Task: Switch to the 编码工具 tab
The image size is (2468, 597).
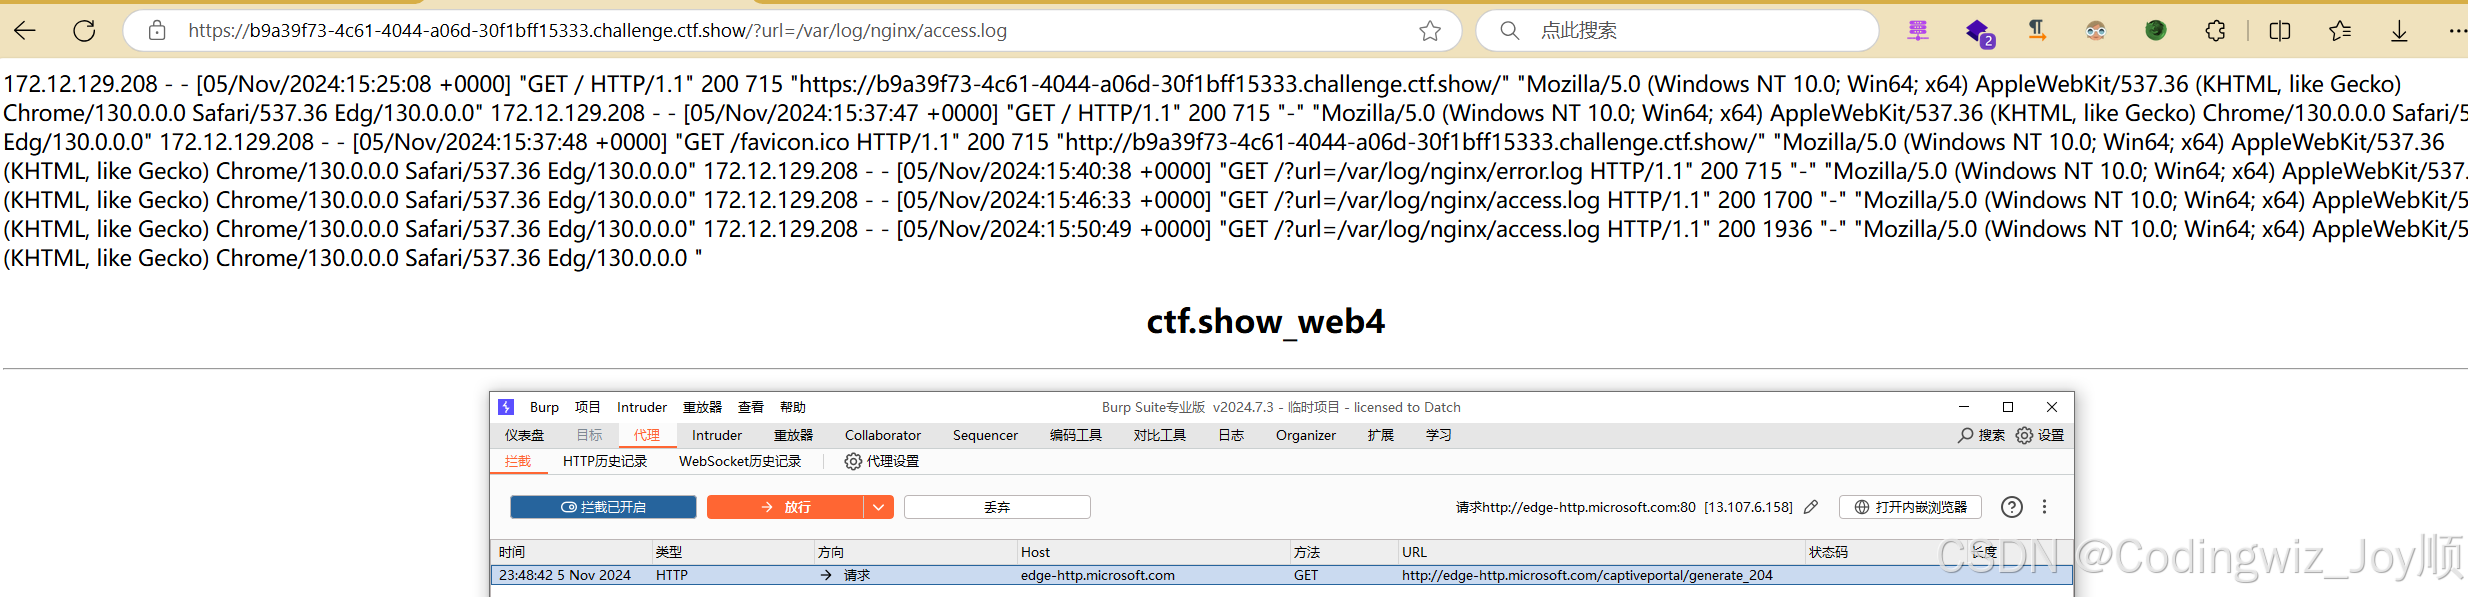Action: (1076, 435)
